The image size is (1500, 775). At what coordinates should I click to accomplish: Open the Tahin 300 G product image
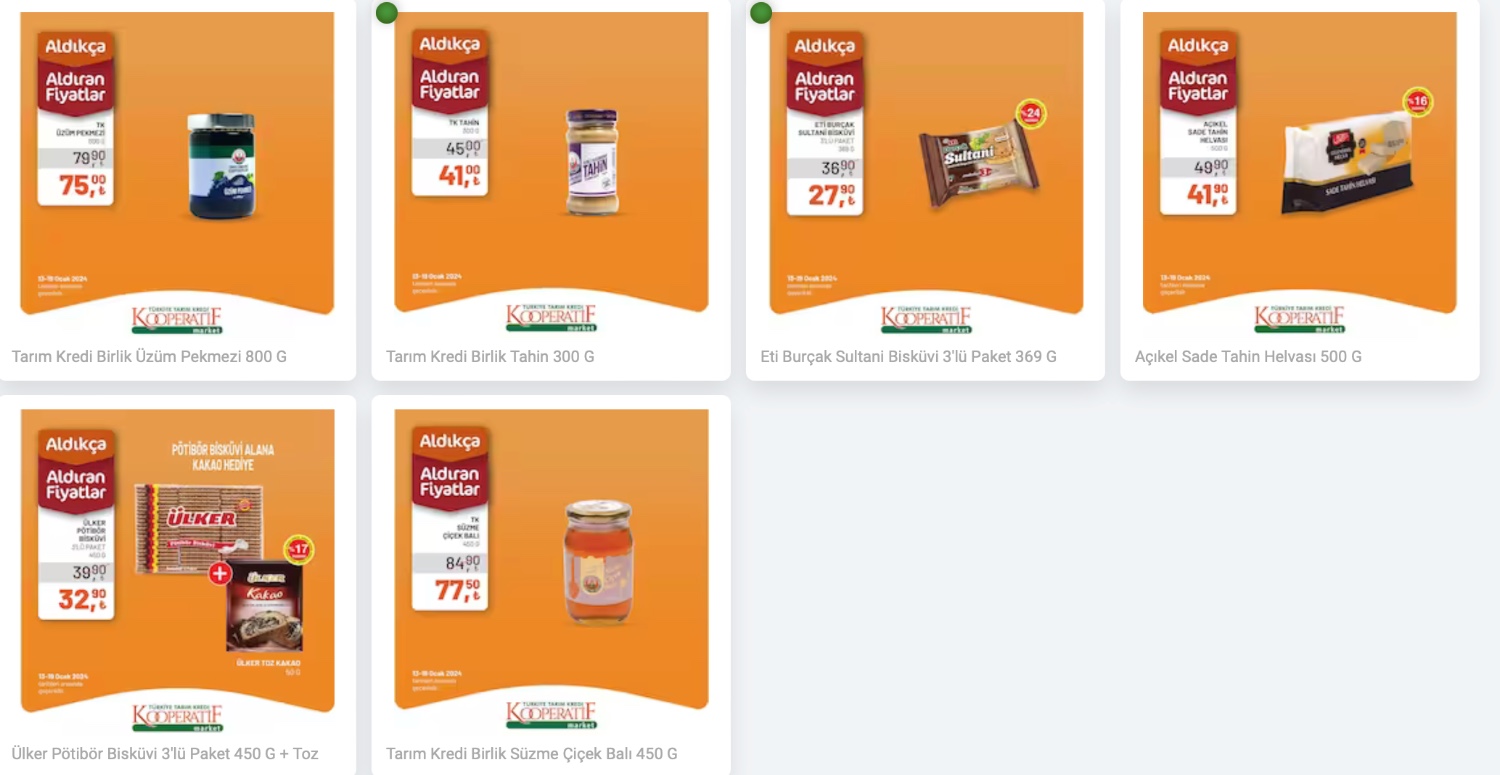[551, 173]
